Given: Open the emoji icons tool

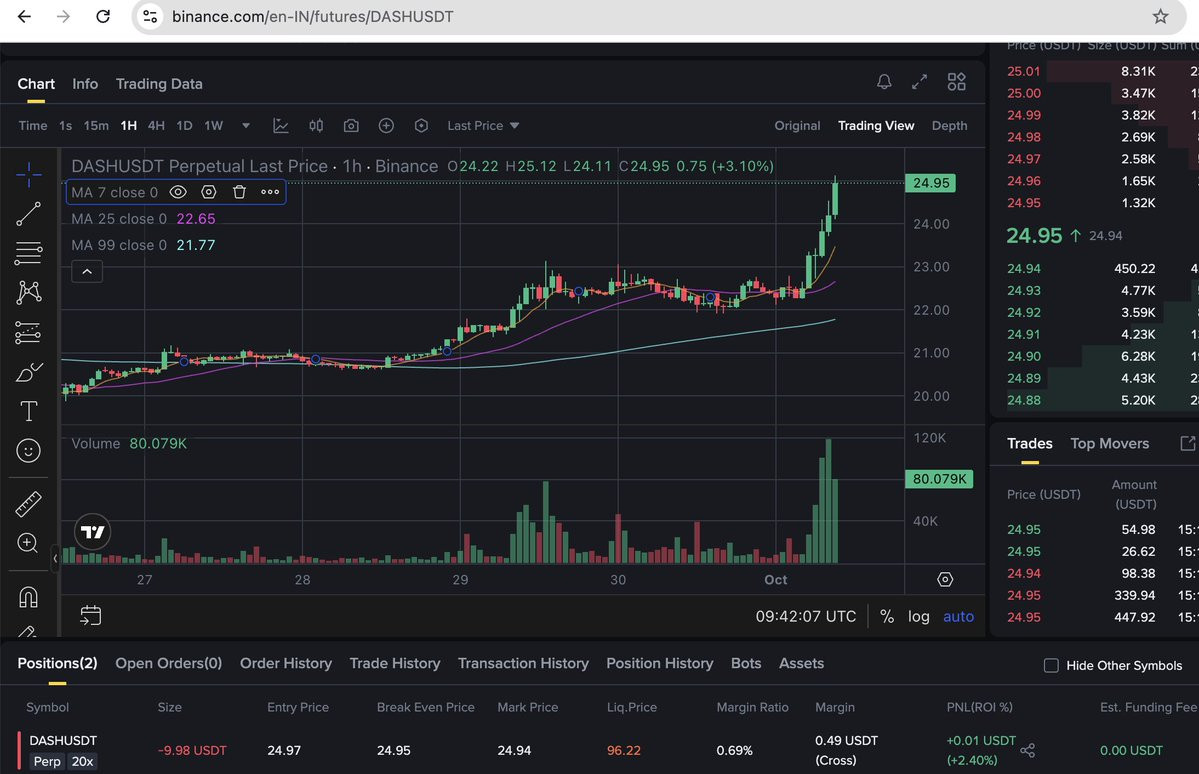Looking at the screenshot, I should 28,450.
